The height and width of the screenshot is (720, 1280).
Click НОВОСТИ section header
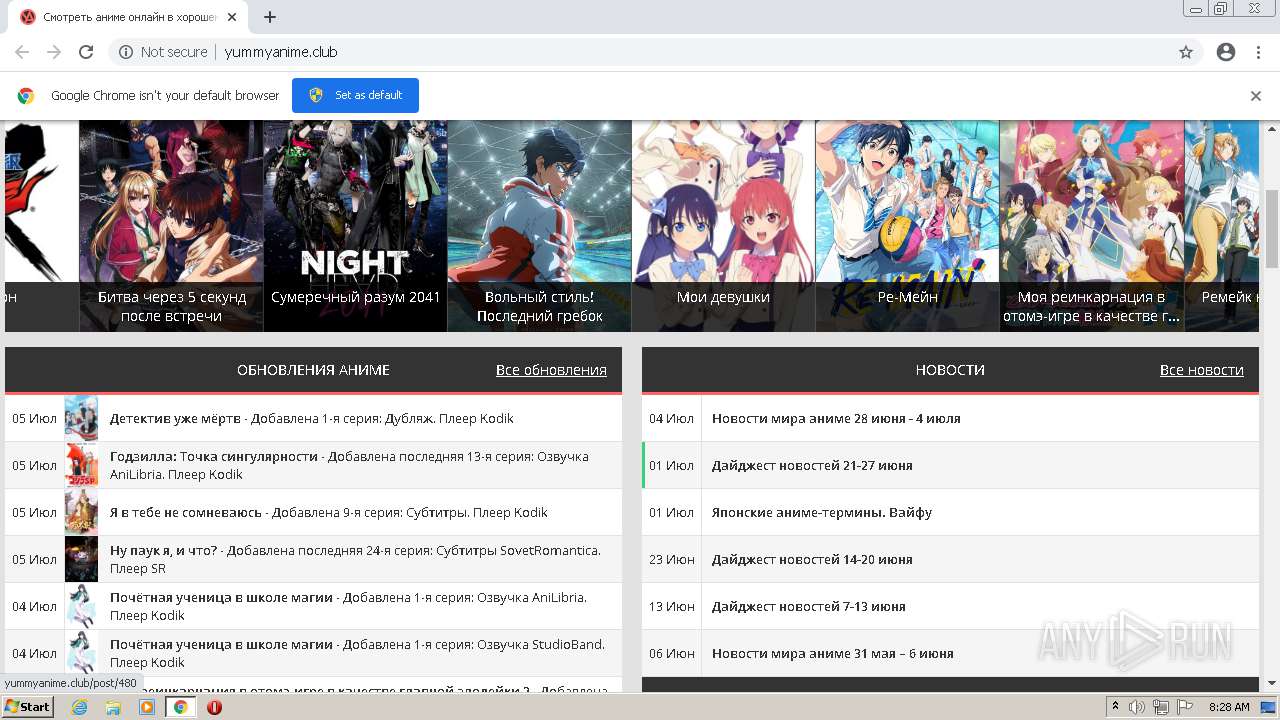(950, 370)
